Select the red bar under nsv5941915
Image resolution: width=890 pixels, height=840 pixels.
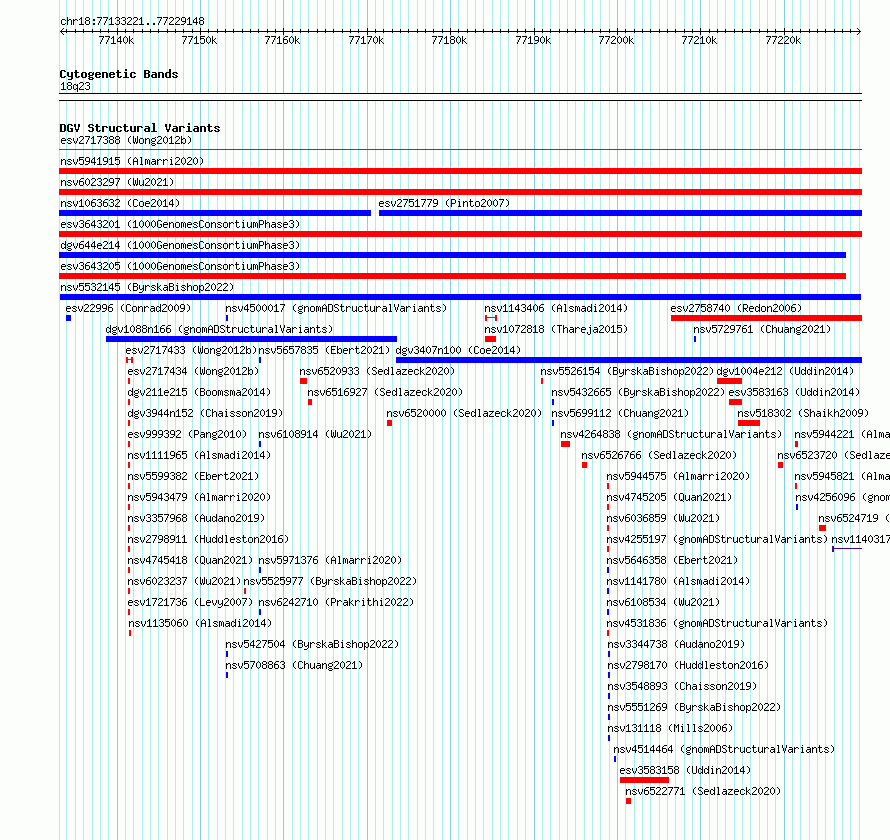[x=460, y=171]
